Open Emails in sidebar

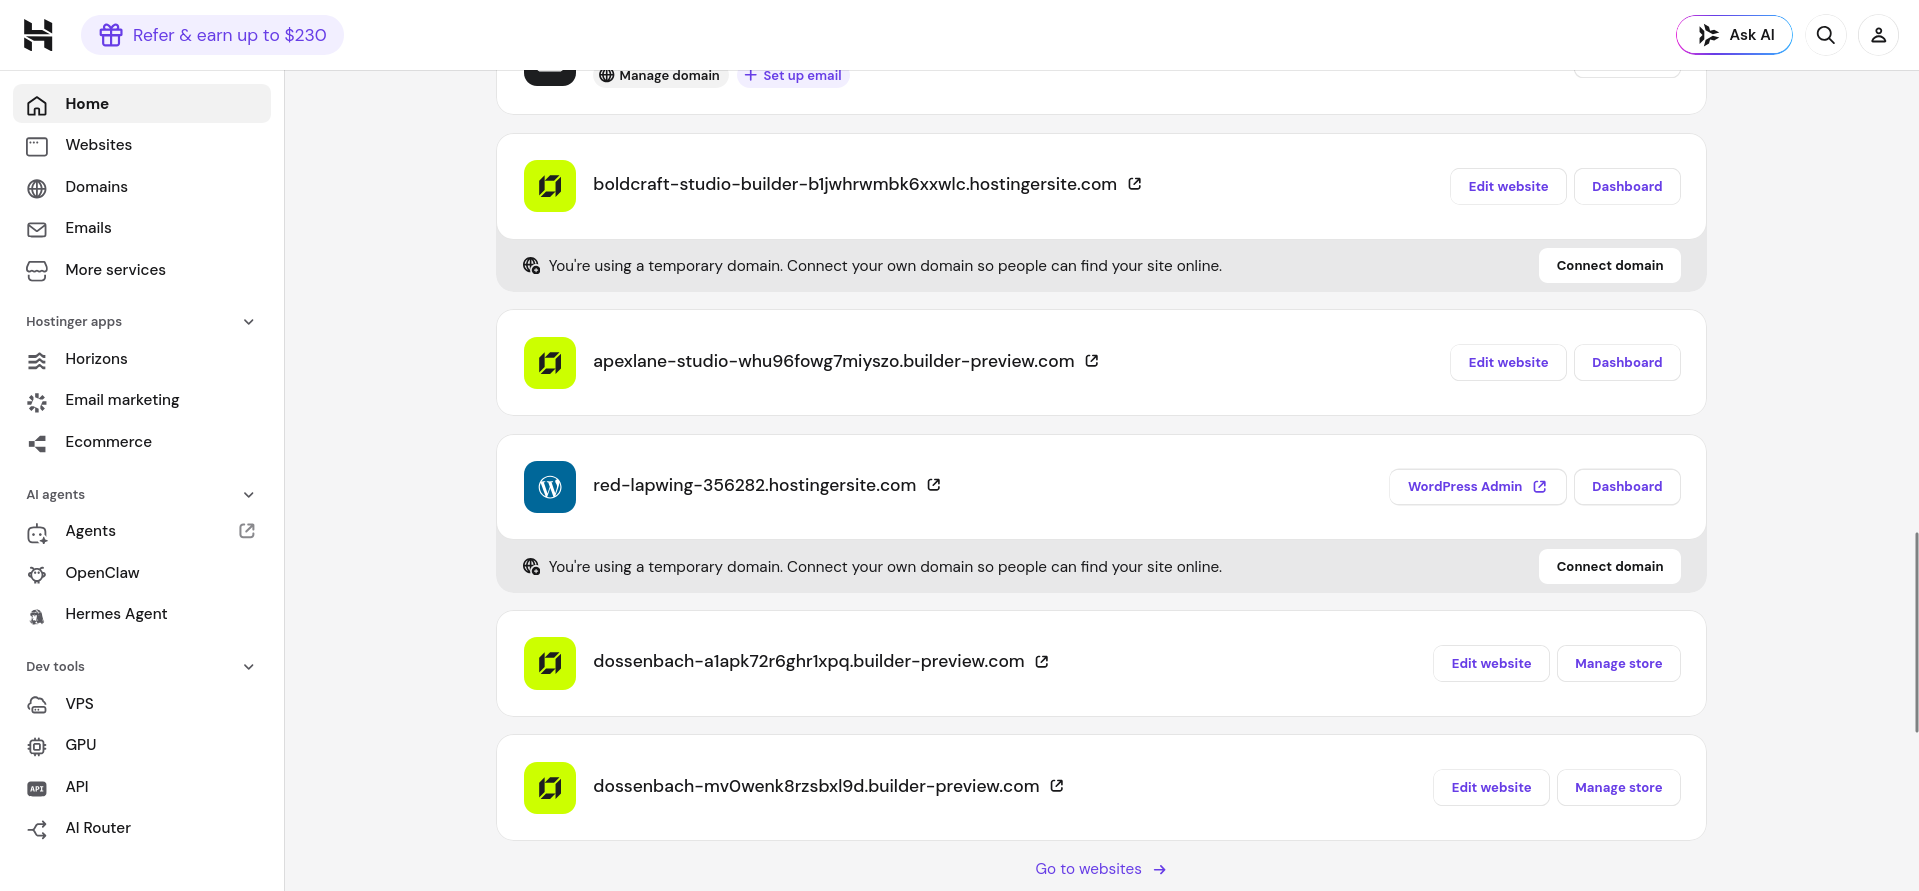142,228
